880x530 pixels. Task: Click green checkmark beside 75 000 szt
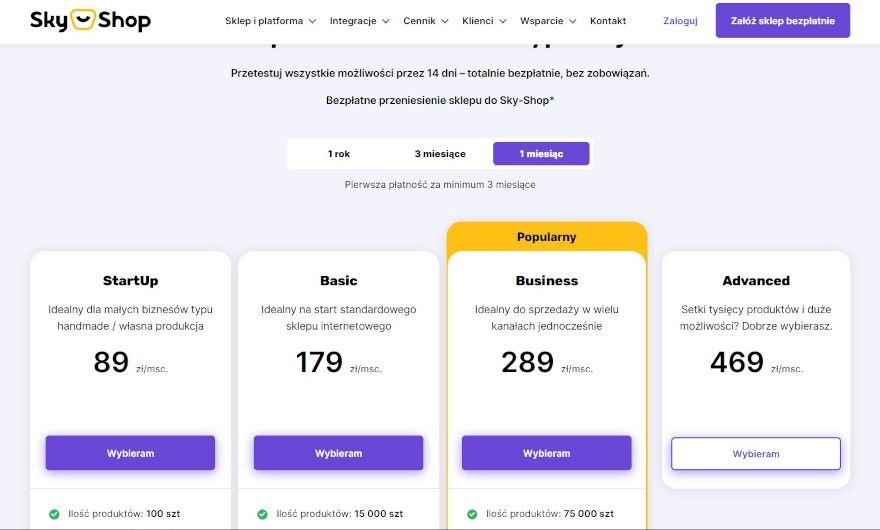472,514
